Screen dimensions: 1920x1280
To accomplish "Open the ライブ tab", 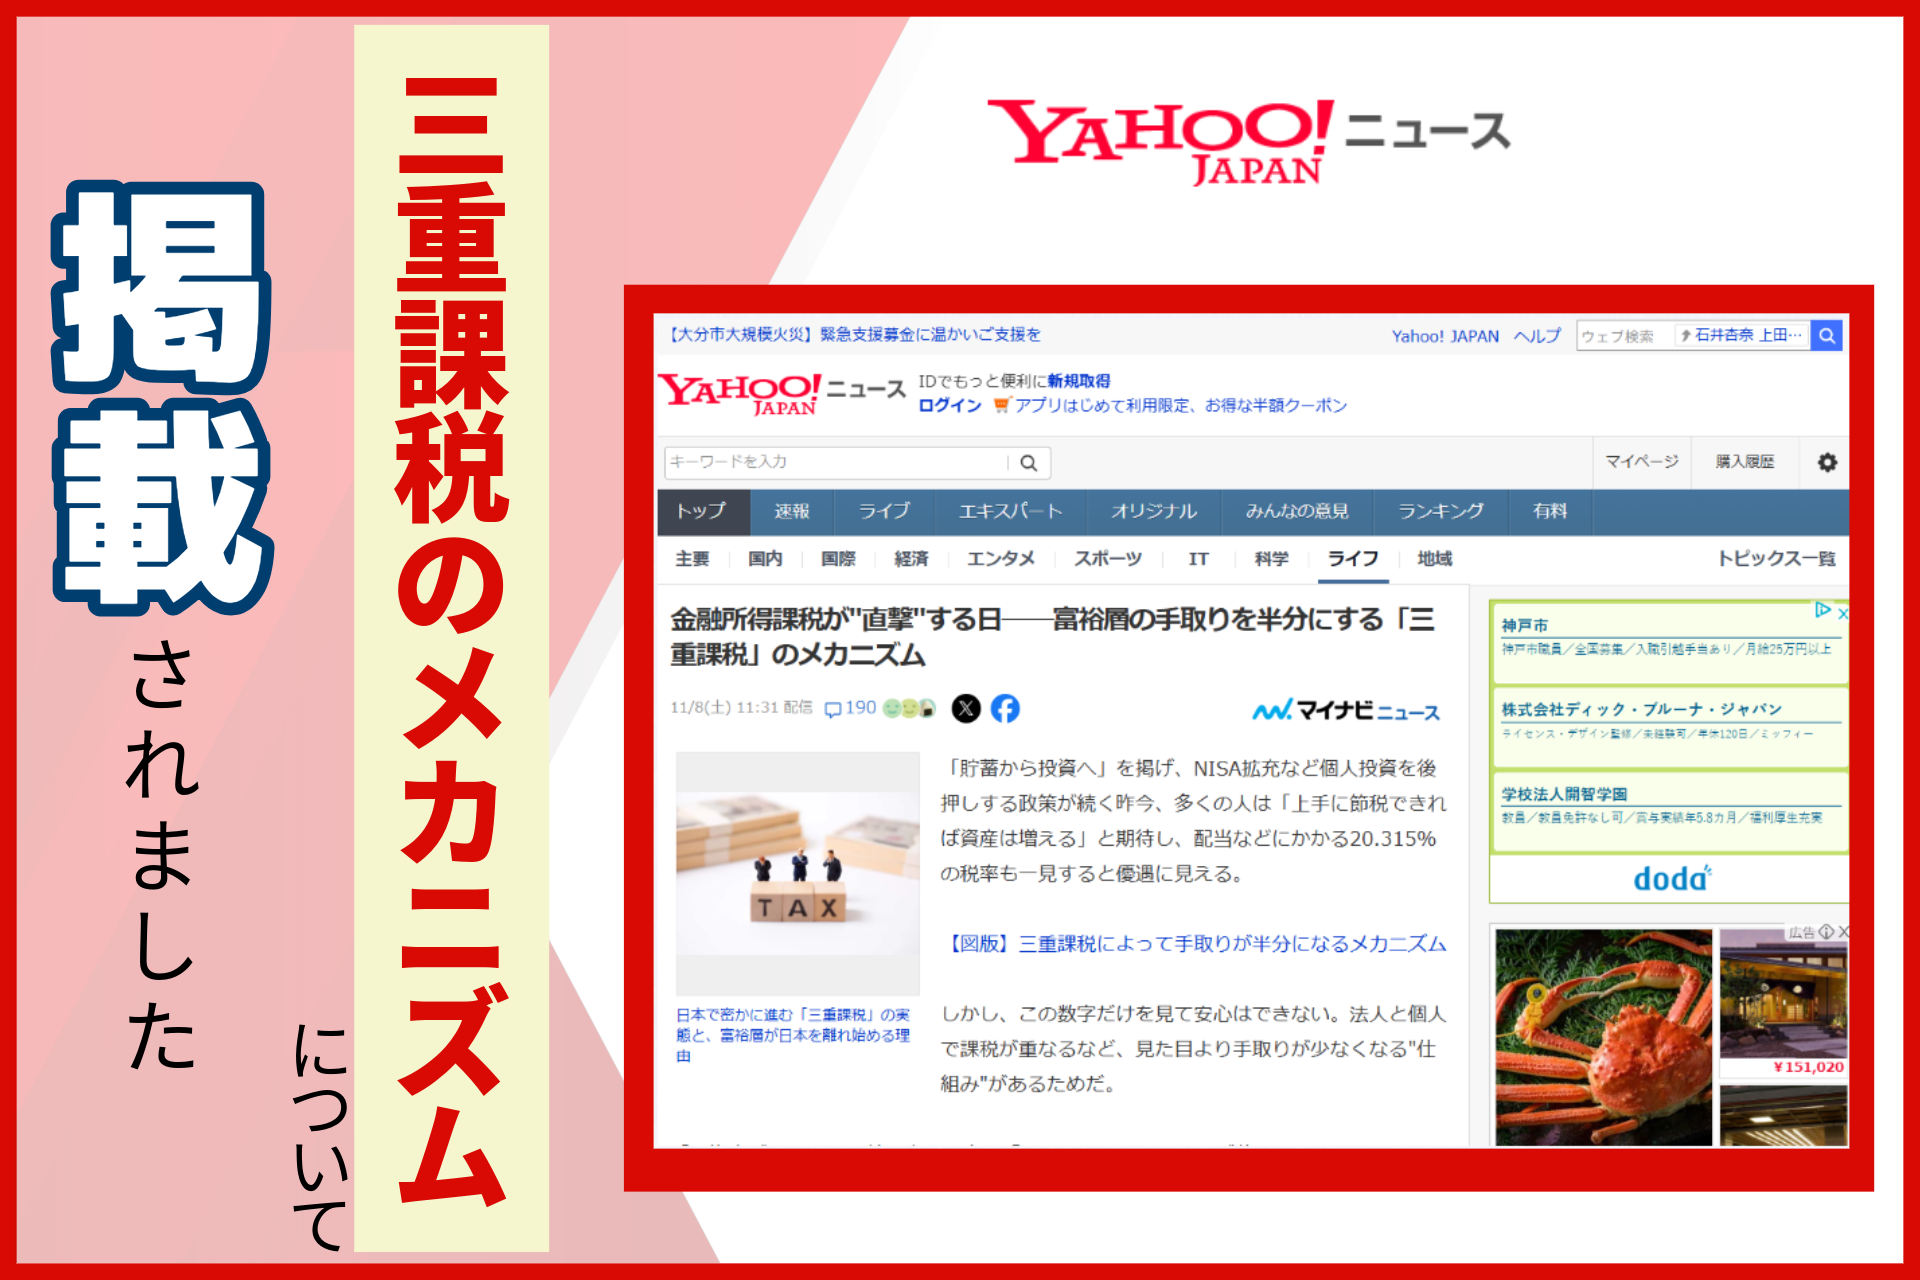I will point(884,511).
